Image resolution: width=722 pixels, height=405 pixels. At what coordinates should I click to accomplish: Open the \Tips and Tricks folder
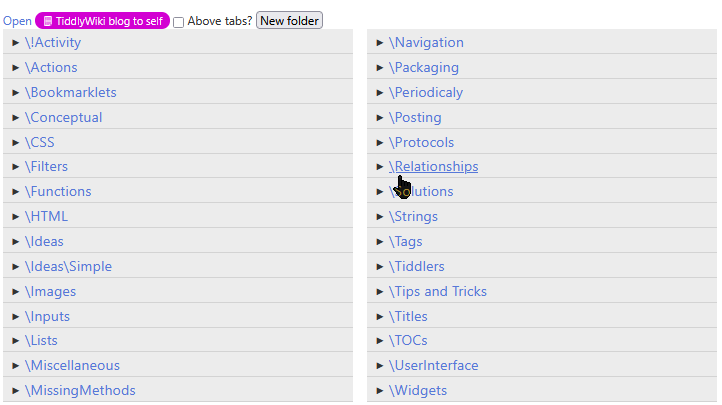pos(438,292)
